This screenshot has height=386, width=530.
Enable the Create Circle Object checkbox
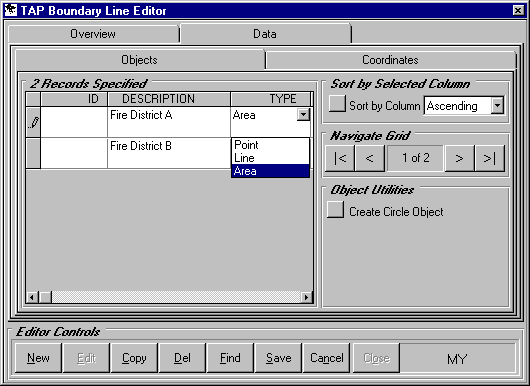335,210
